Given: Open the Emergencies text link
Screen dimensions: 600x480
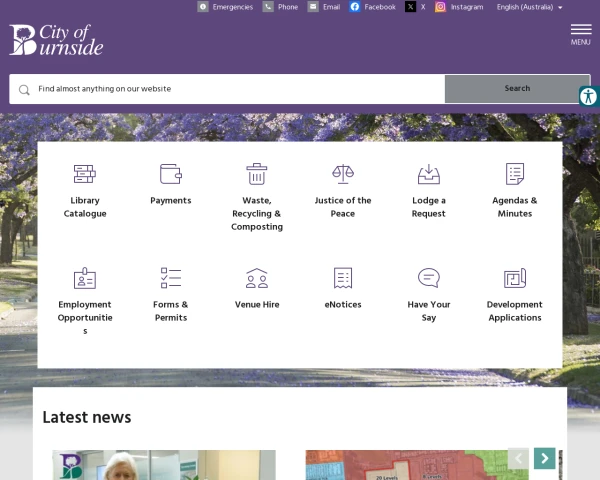Looking at the screenshot, I should [x=233, y=7].
